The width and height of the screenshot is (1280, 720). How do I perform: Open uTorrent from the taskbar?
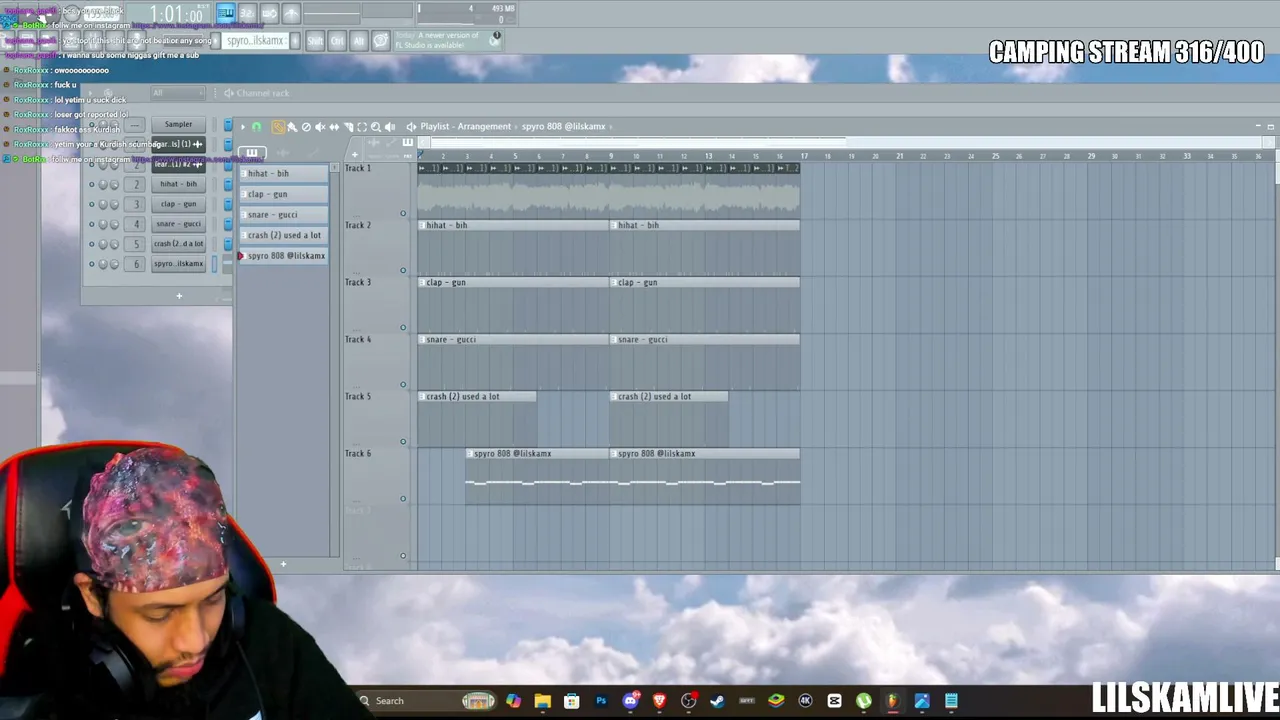(863, 701)
